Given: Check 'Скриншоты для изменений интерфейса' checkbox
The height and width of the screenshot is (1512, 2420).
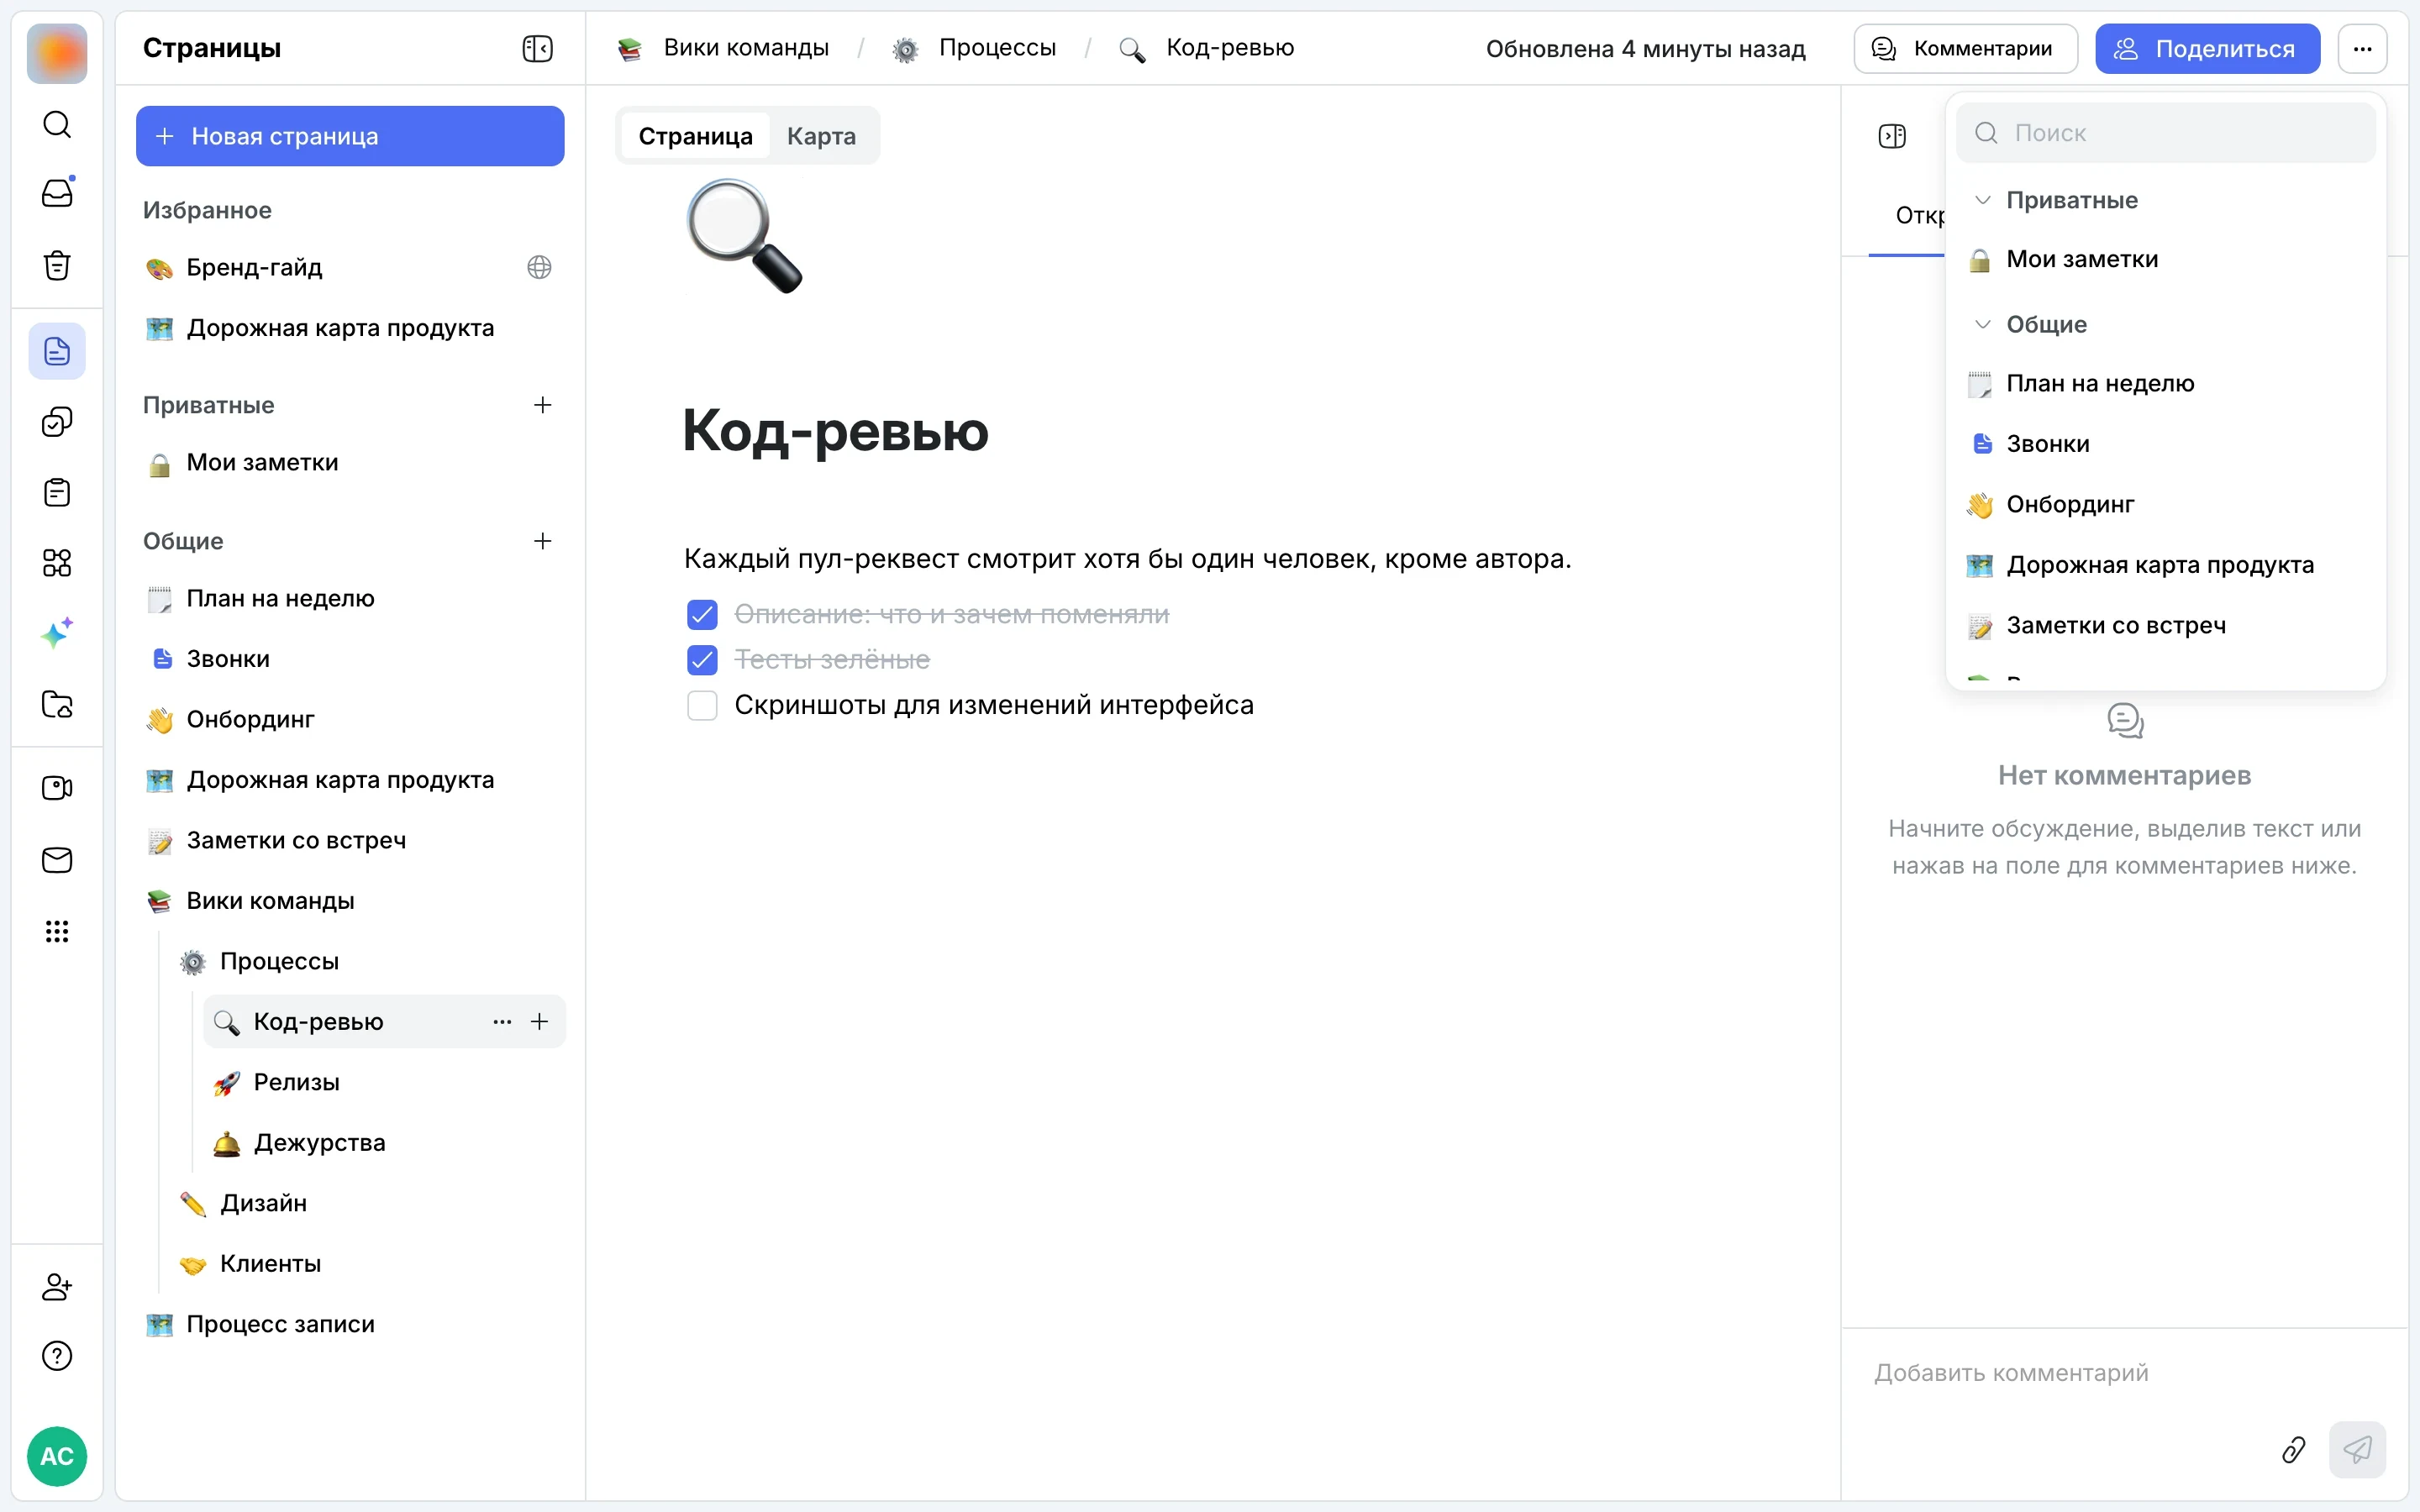Looking at the screenshot, I should click(702, 705).
